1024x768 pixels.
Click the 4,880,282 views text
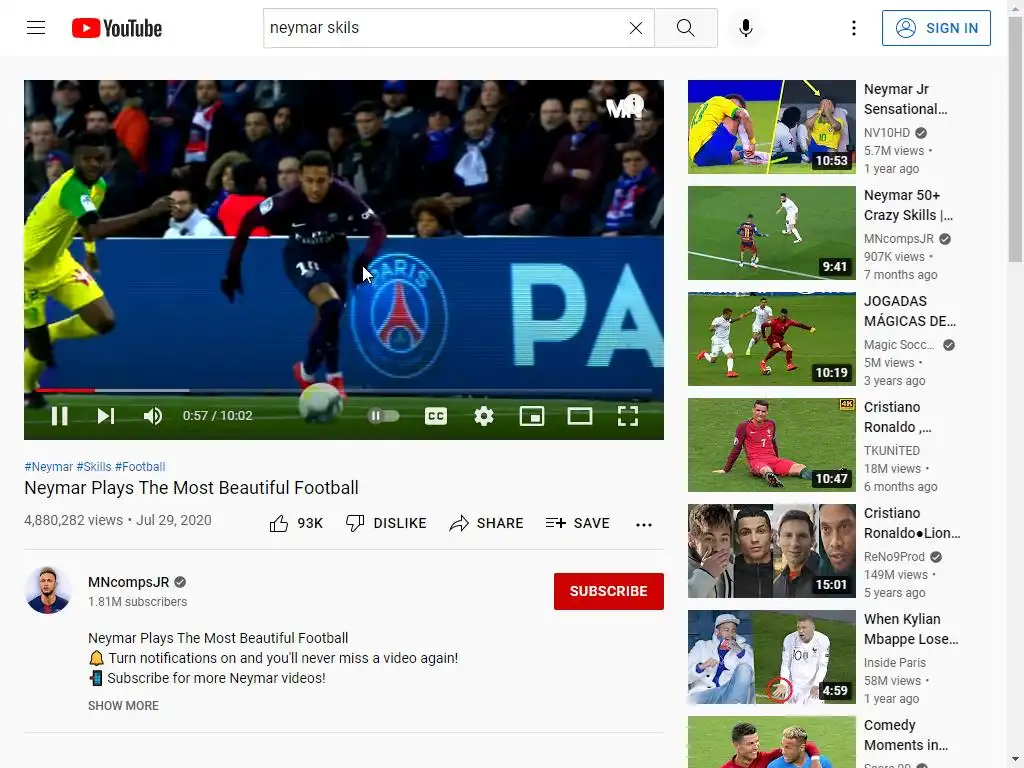tap(73, 520)
